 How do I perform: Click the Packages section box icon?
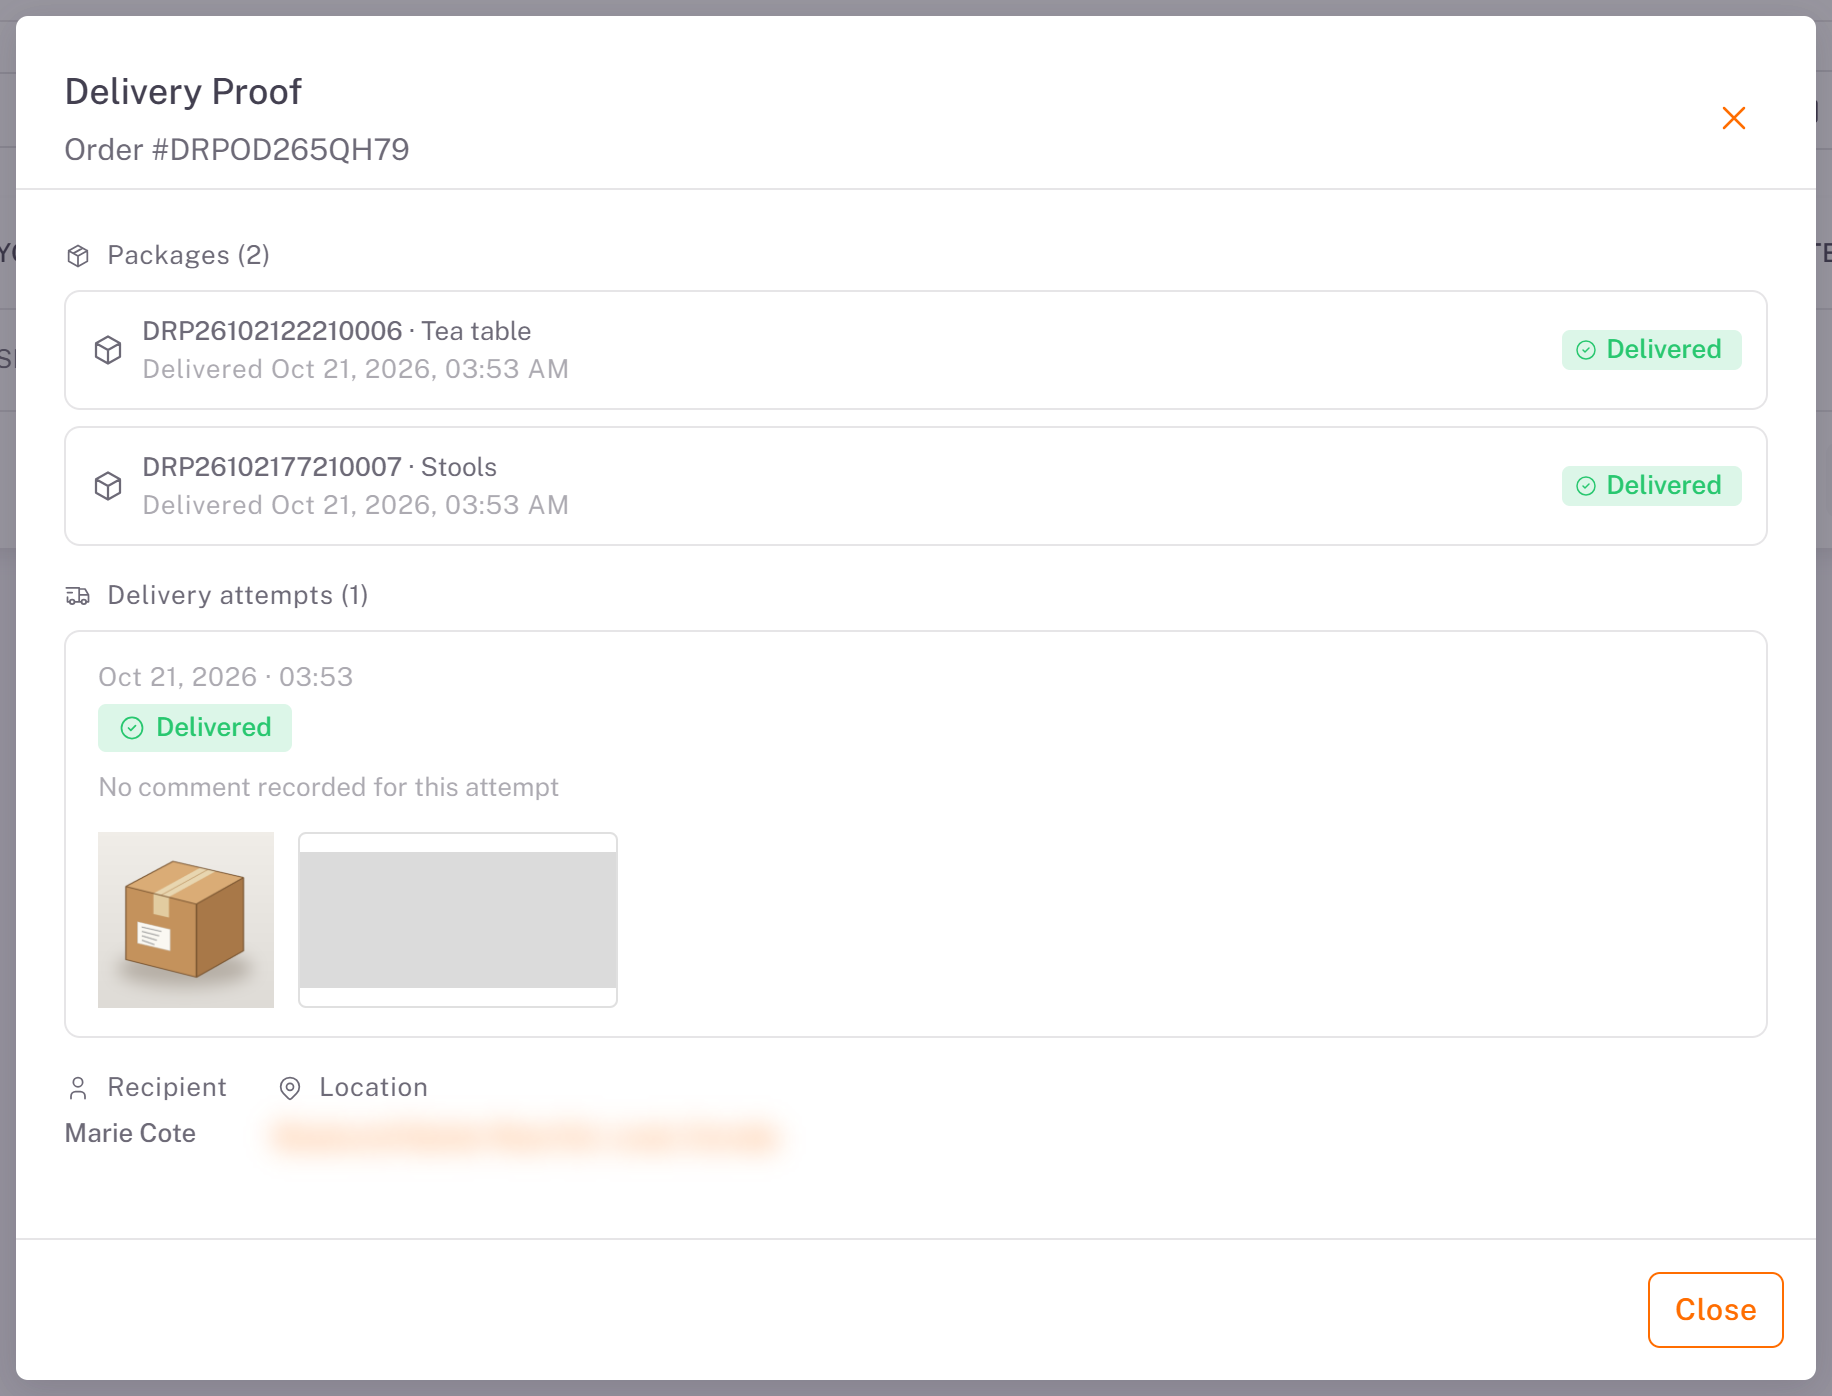click(78, 256)
